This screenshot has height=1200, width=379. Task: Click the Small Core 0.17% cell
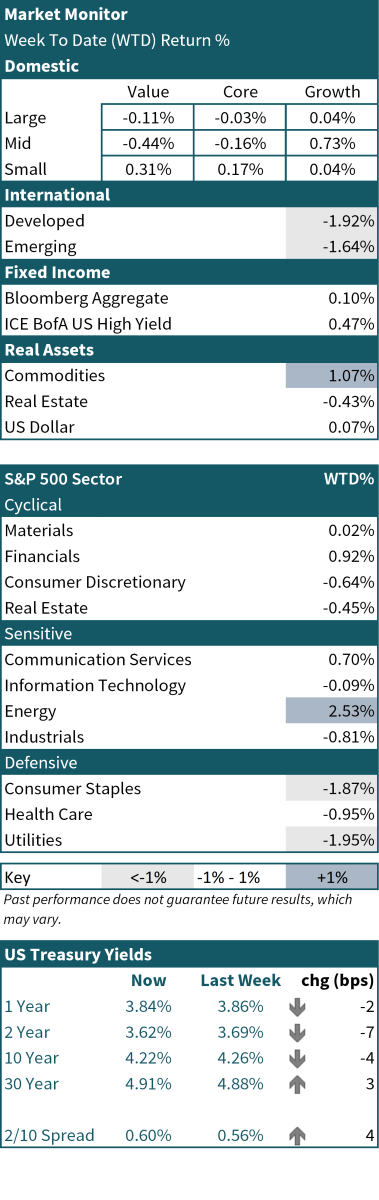point(239,170)
